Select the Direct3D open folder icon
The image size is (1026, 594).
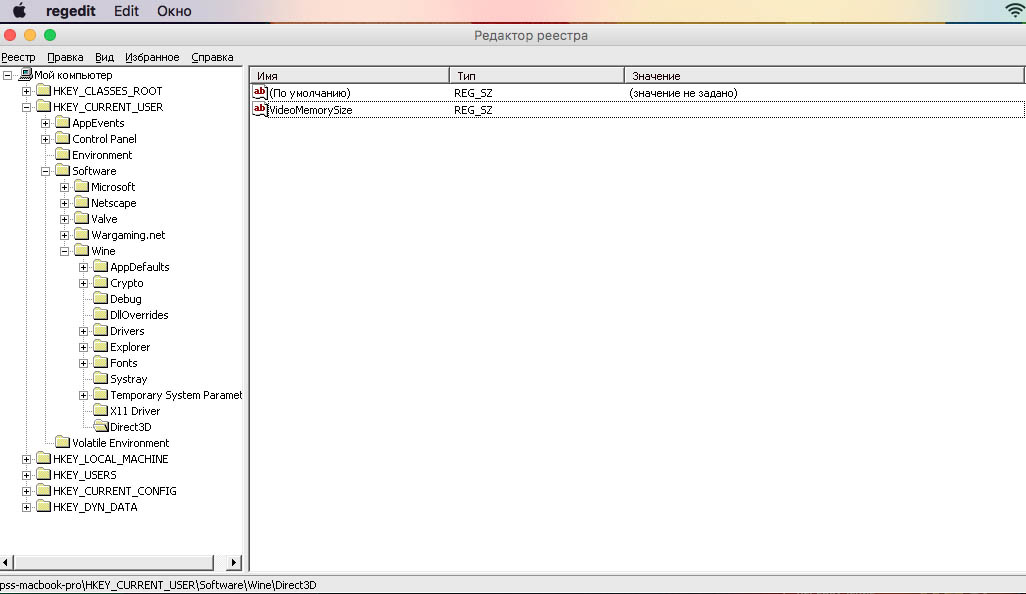click(x=100, y=427)
